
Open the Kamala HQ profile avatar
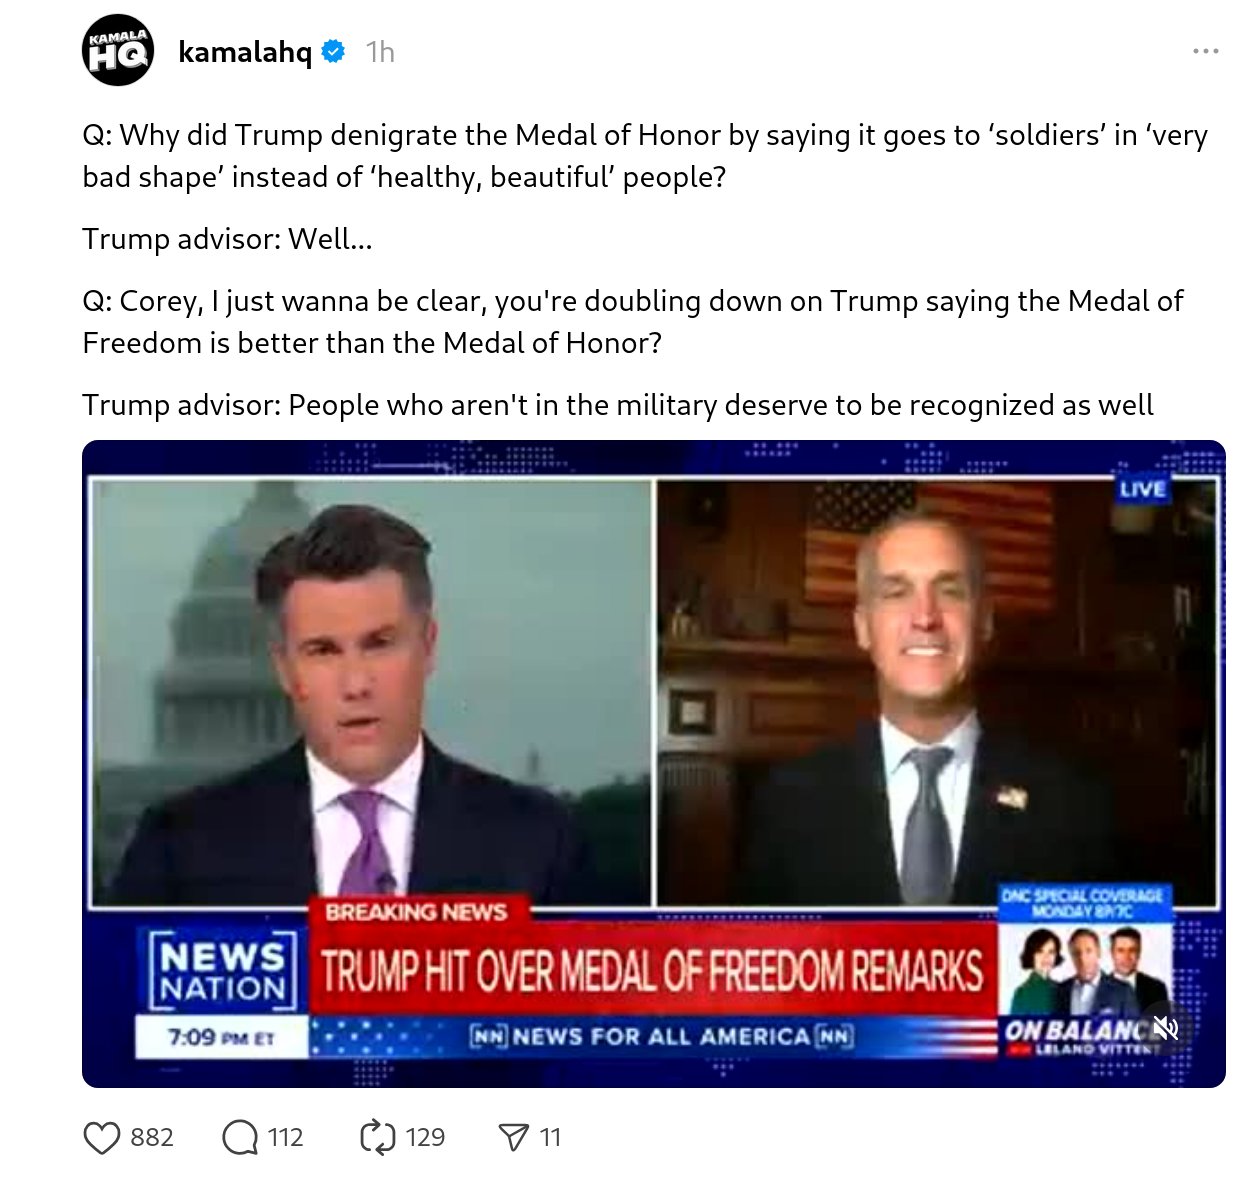coord(118,50)
